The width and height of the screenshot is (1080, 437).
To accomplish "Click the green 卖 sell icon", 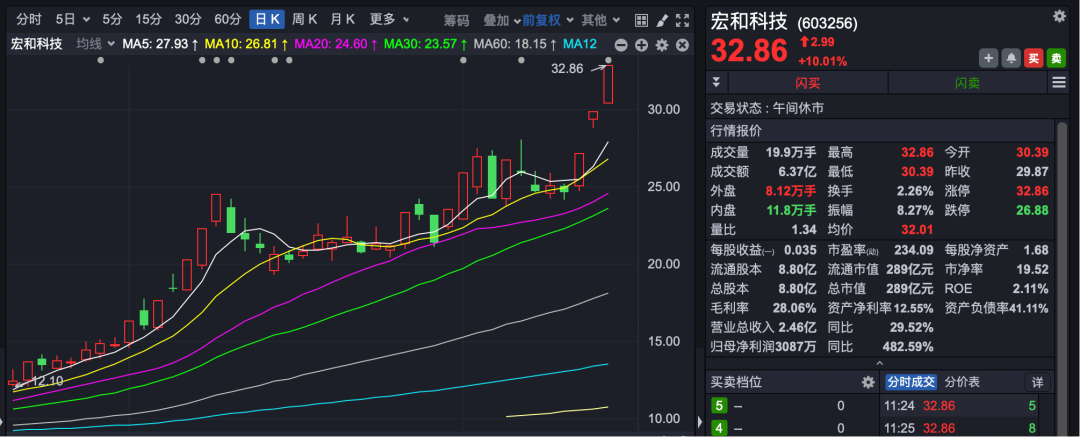I will click(x=1056, y=59).
